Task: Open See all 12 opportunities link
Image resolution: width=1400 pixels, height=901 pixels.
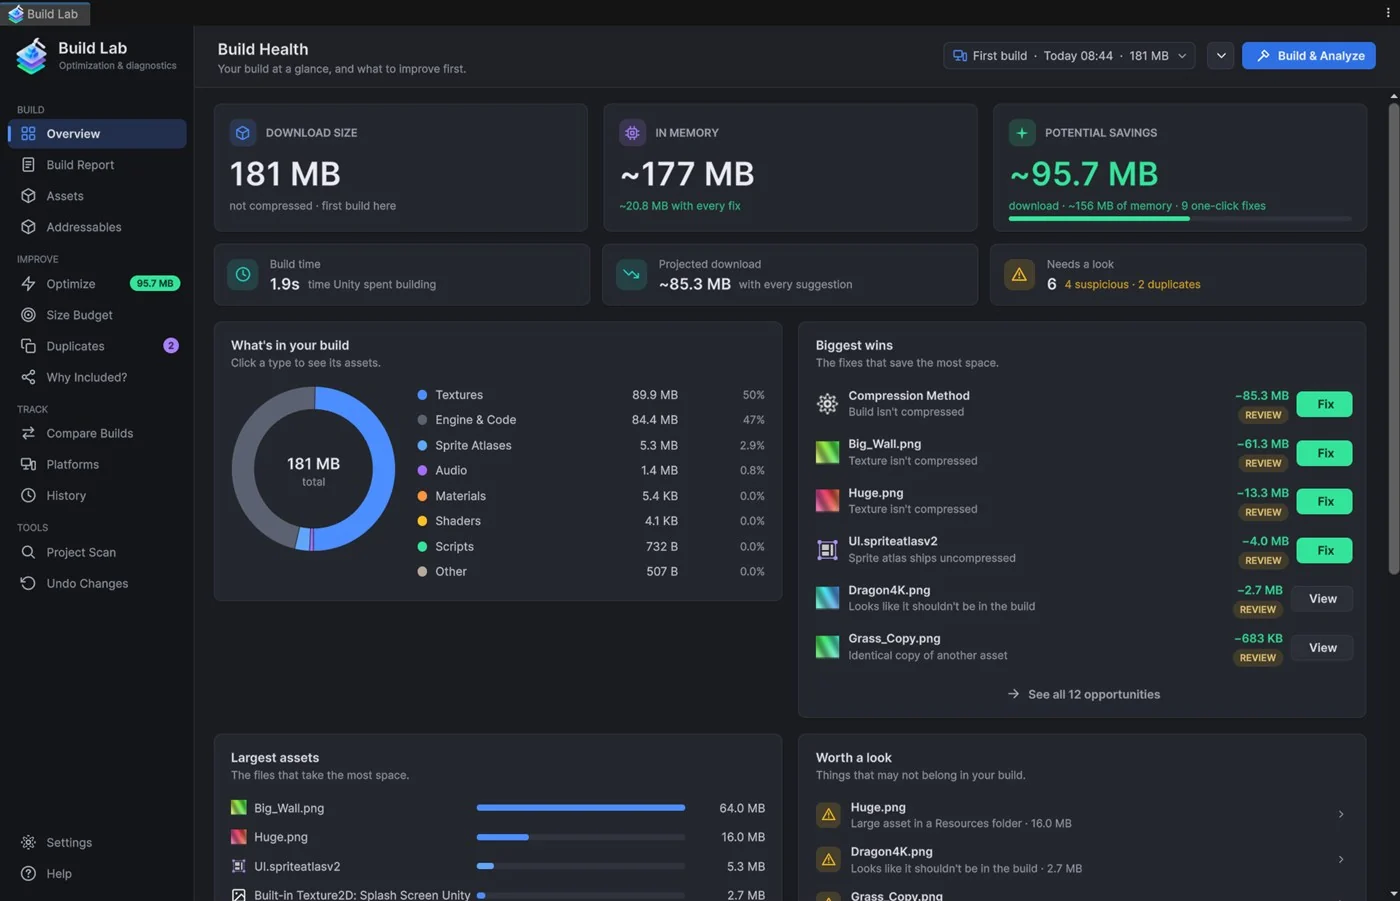Action: 1083,694
